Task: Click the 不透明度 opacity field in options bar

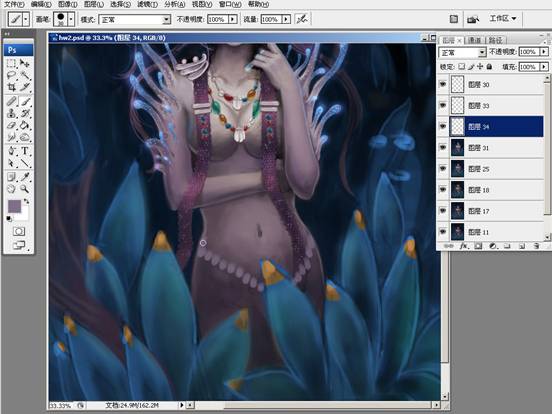Action: point(218,19)
